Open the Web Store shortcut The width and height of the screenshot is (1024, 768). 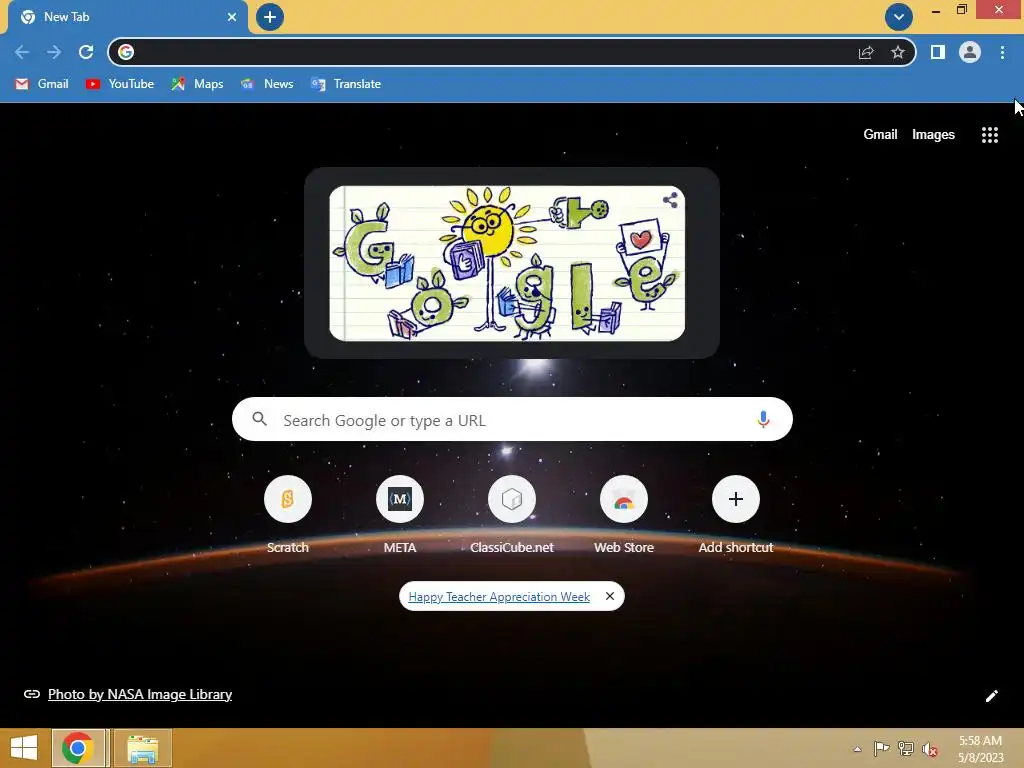pos(624,515)
